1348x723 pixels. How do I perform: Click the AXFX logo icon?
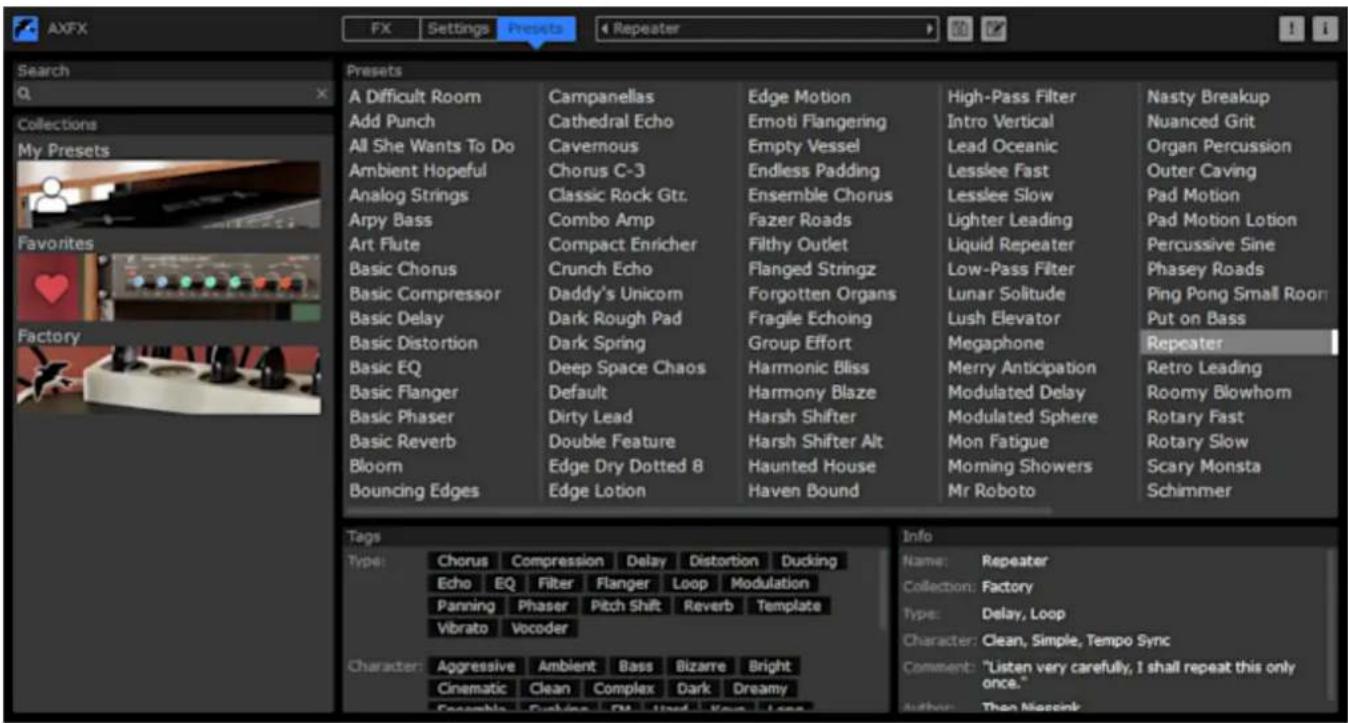(25, 30)
